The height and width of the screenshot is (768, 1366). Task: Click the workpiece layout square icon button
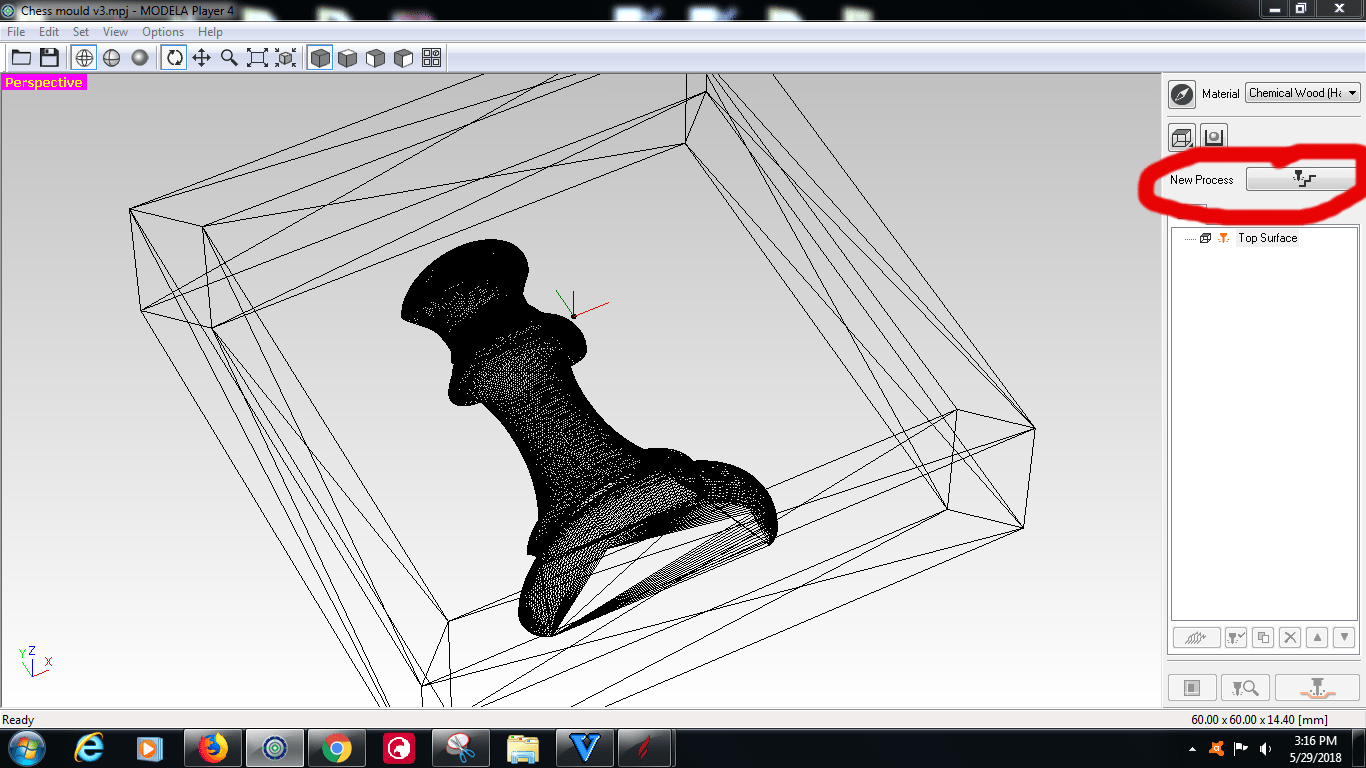1192,688
